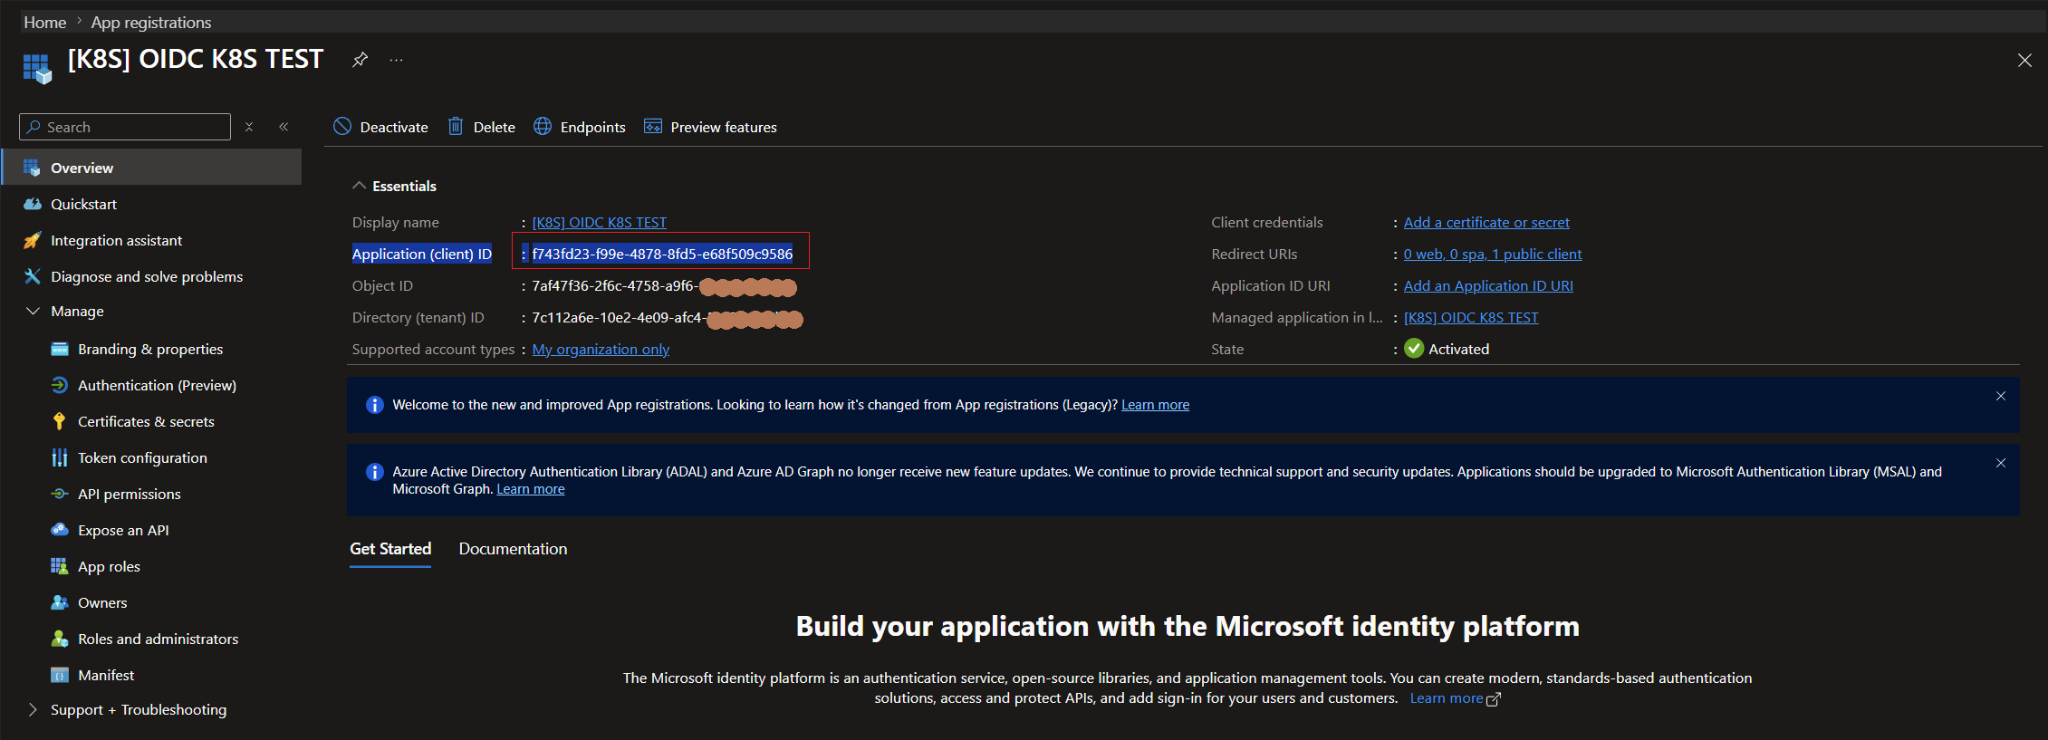Dismiss the welcome App registrations banner
Viewport: 2048px width, 740px height.
pyautogui.click(x=2001, y=396)
